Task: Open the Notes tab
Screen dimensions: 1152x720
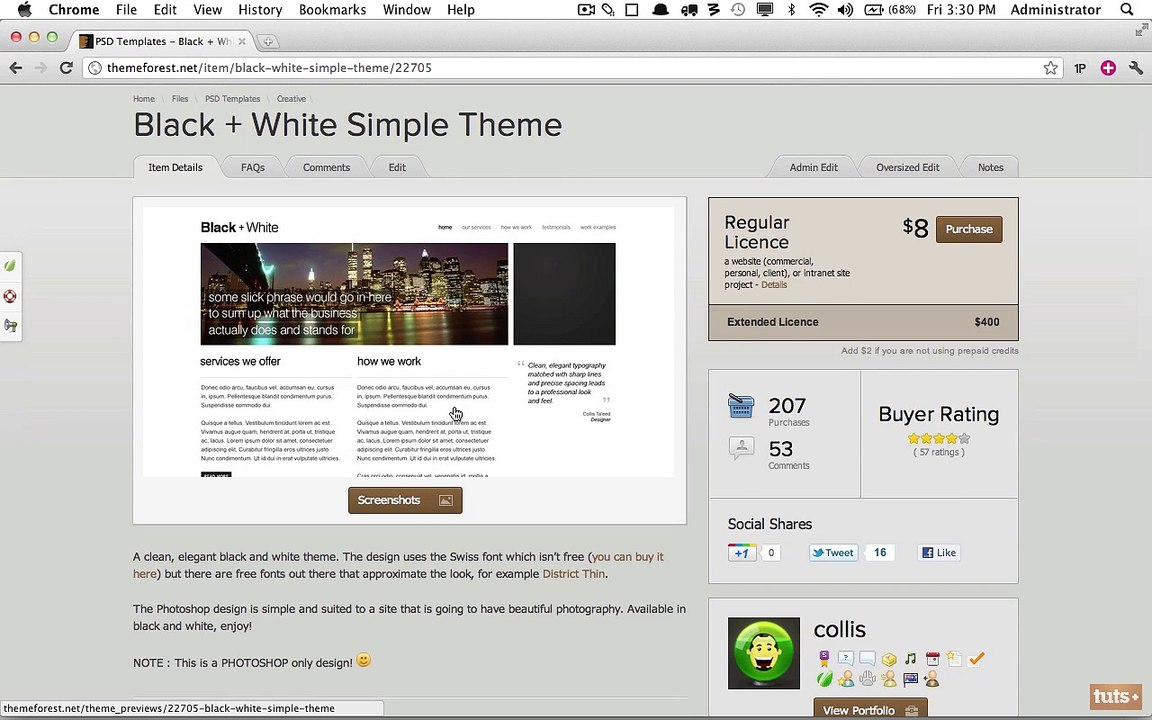Action: tap(990, 168)
